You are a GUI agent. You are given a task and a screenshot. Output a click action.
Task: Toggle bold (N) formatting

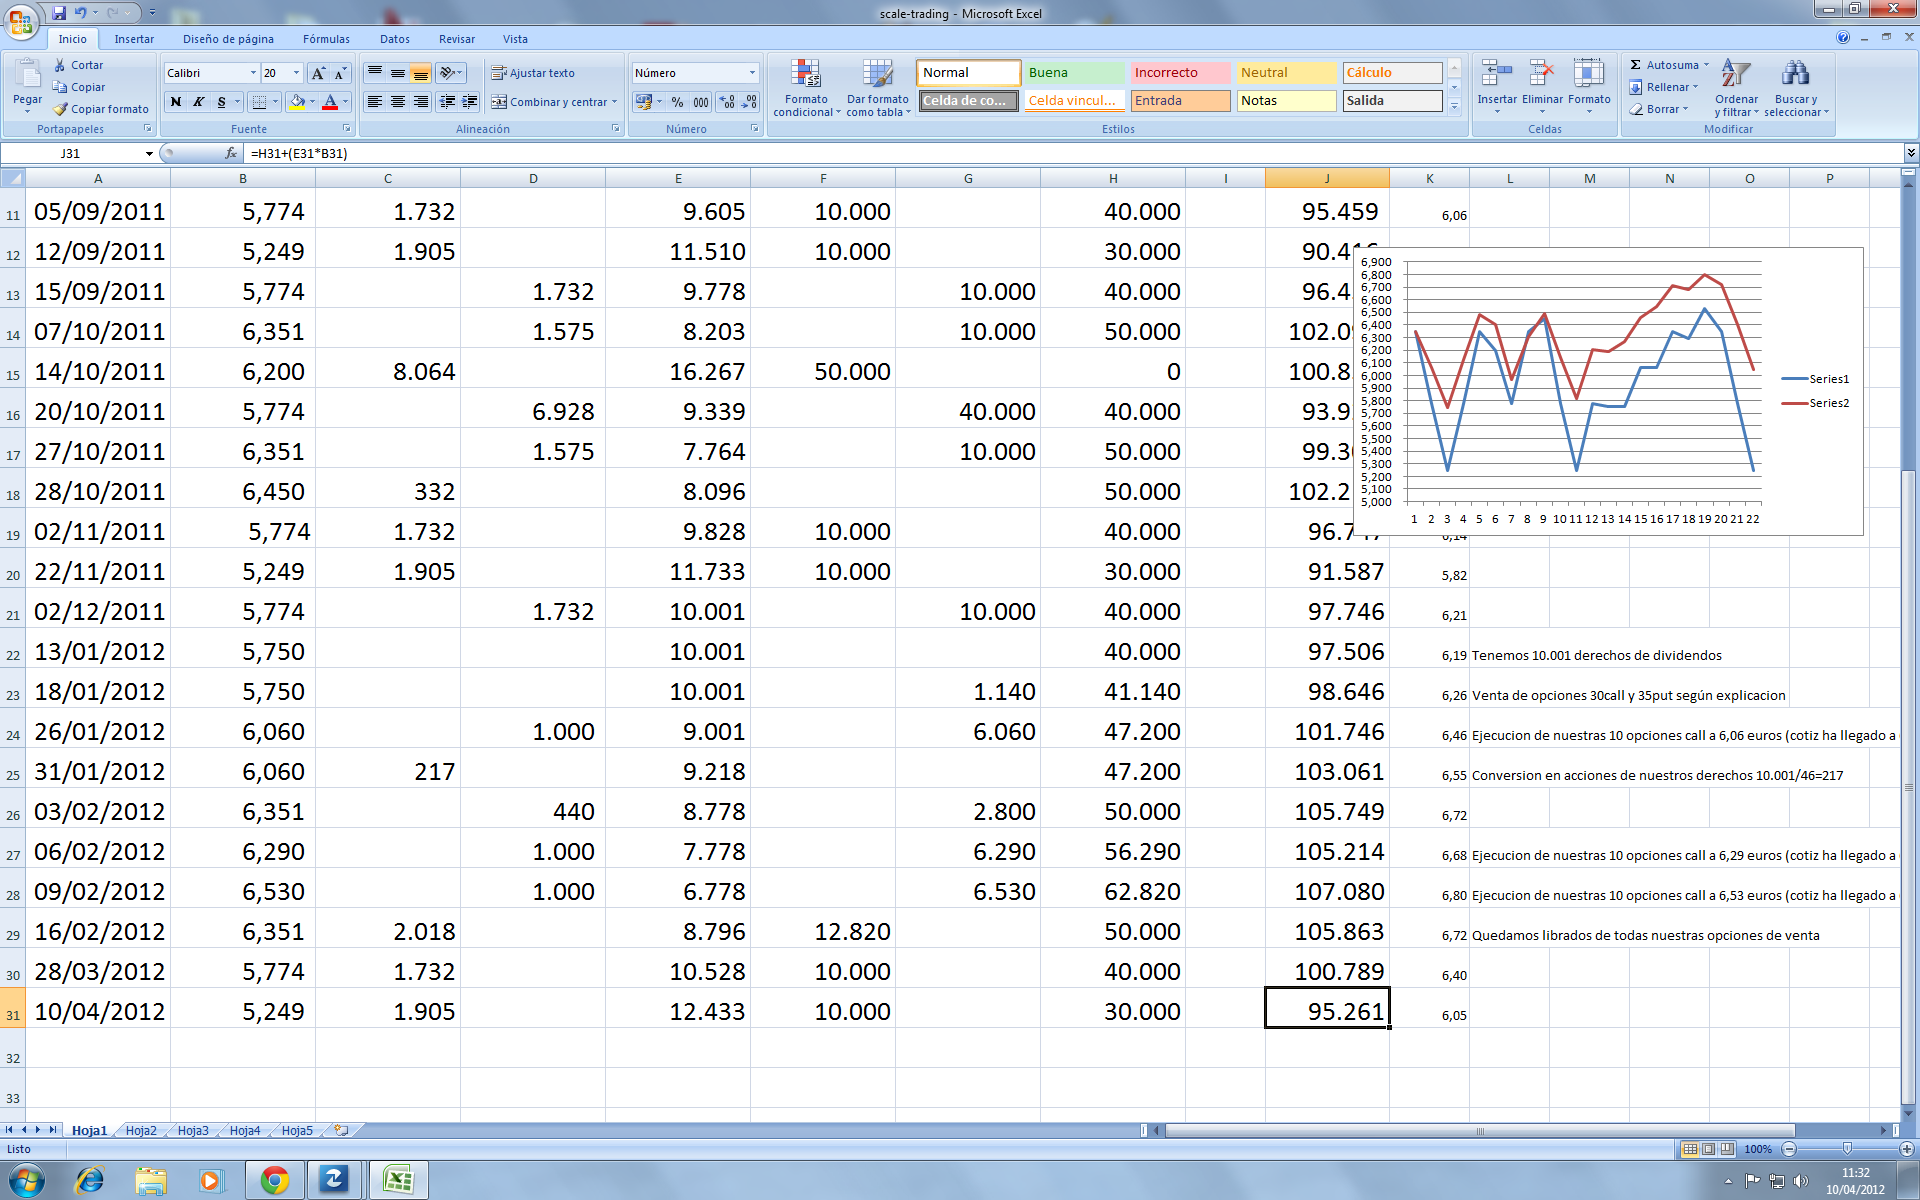pos(176,102)
